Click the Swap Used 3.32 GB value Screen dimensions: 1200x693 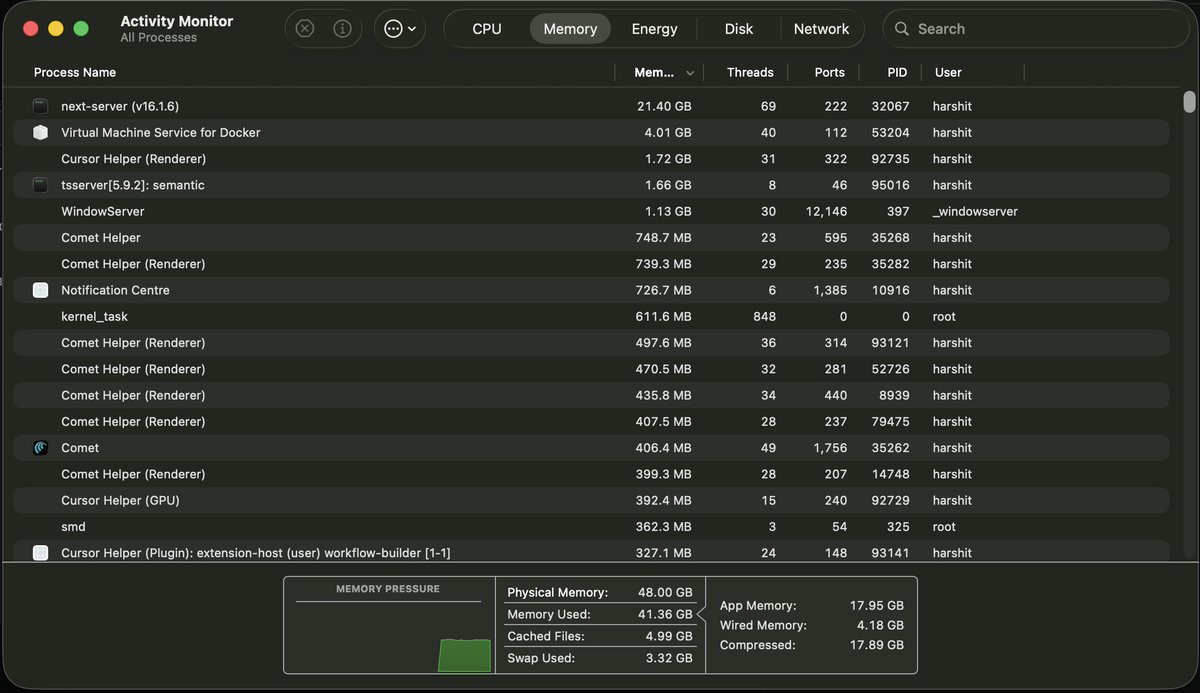tap(667, 658)
